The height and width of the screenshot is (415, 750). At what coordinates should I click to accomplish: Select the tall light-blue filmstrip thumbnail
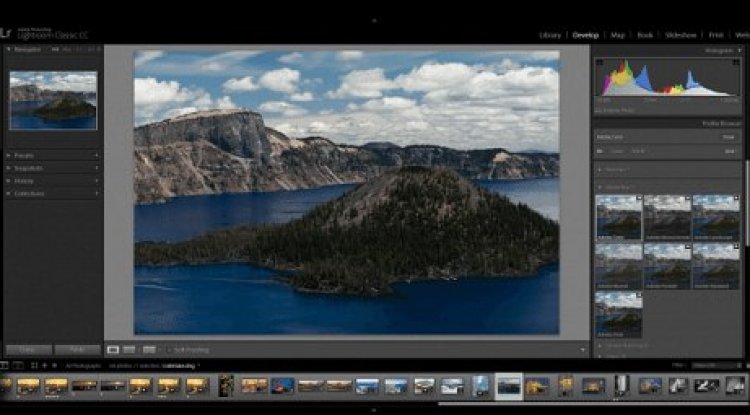click(480, 385)
